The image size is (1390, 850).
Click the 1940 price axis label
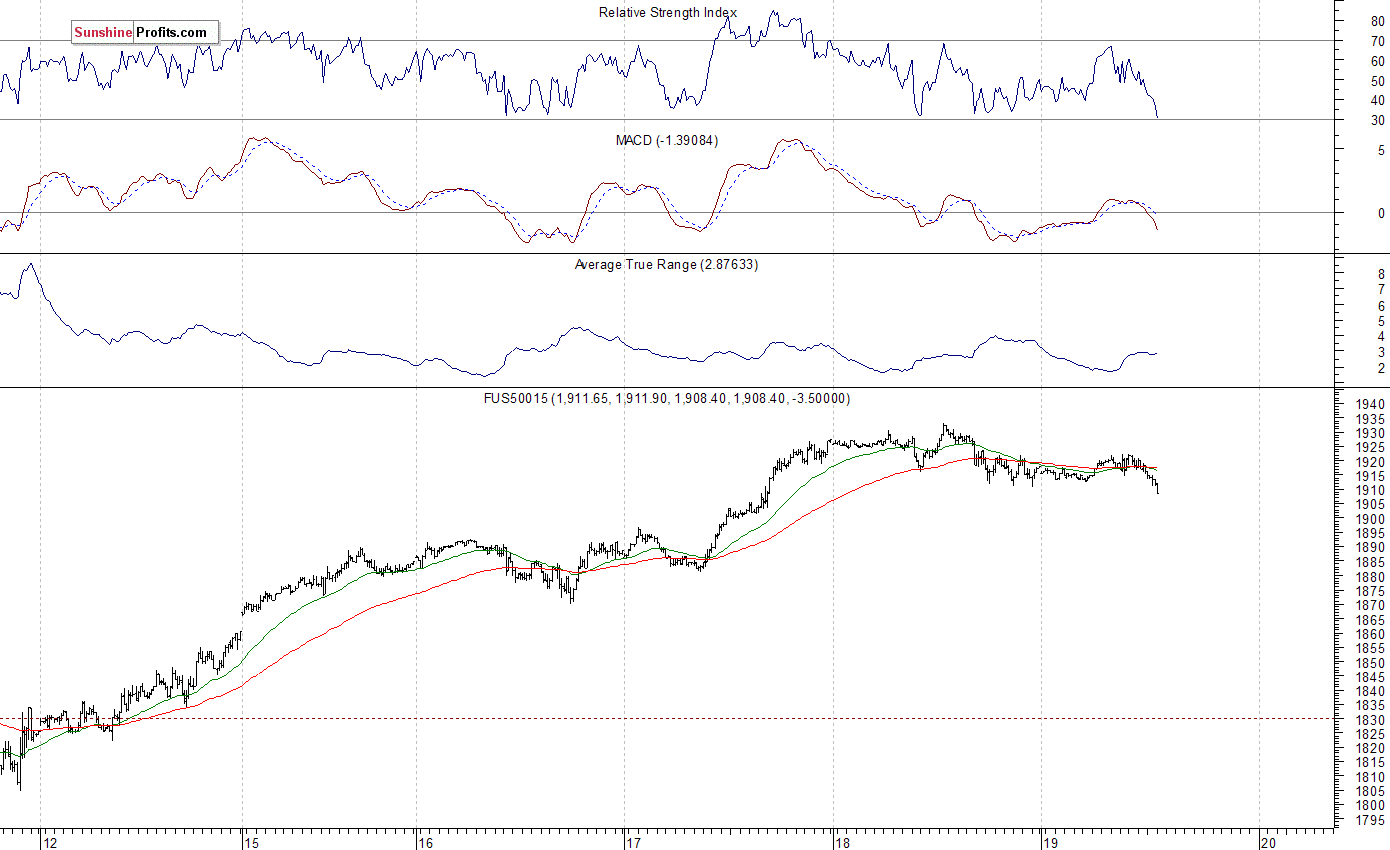point(1370,404)
